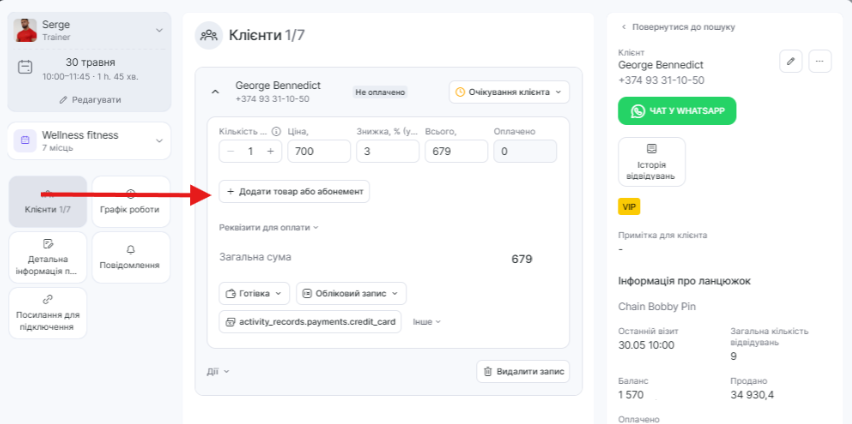Increase quantity with the plus button
852x424 pixels.
pyautogui.click(x=269, y=151)
